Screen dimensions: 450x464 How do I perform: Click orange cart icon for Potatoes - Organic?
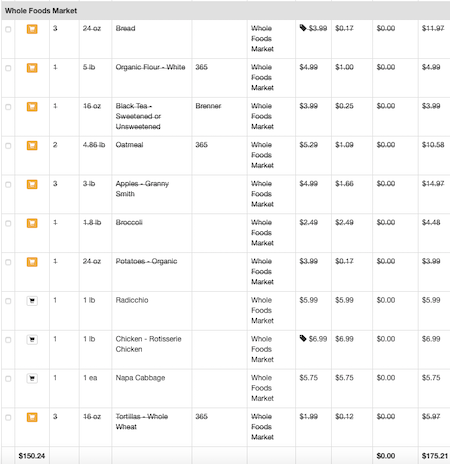(32, 262)
